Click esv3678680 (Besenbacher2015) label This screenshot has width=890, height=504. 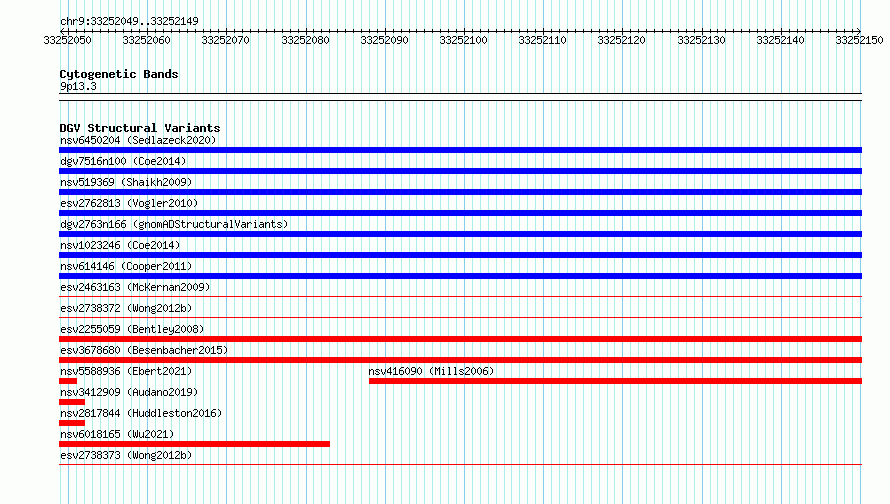(x=144, y=350)
